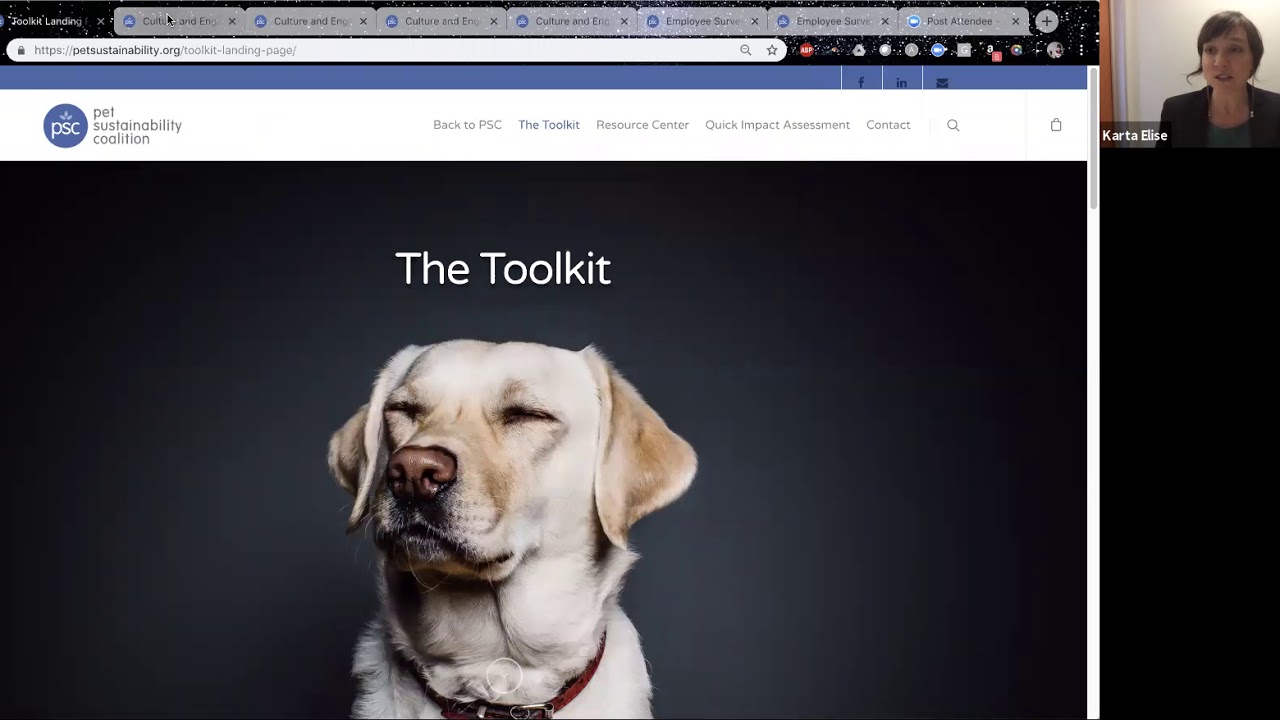The width and height of the screenshot is (1280, 720).
Task: Open the Amazon assistant extension icon
Action: point(991,51)
